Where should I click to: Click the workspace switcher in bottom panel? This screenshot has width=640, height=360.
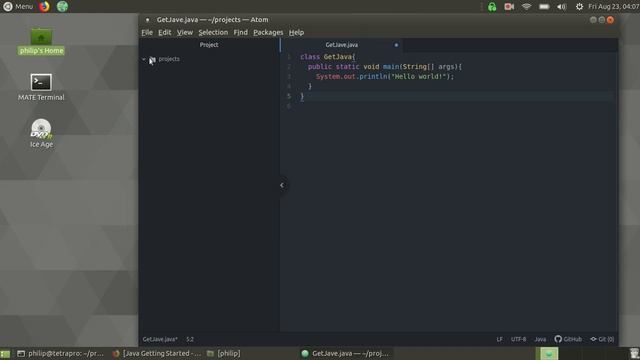pos(549,353)
